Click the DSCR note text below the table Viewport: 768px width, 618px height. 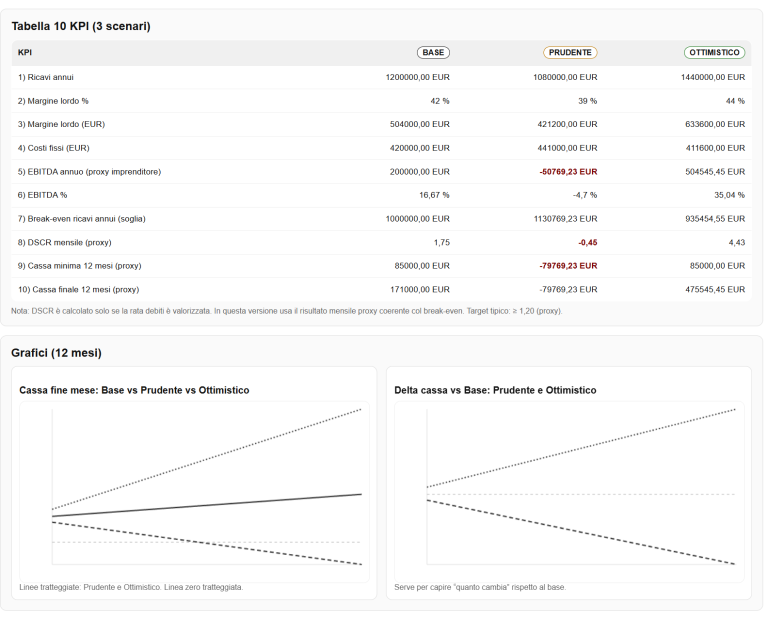287,311
